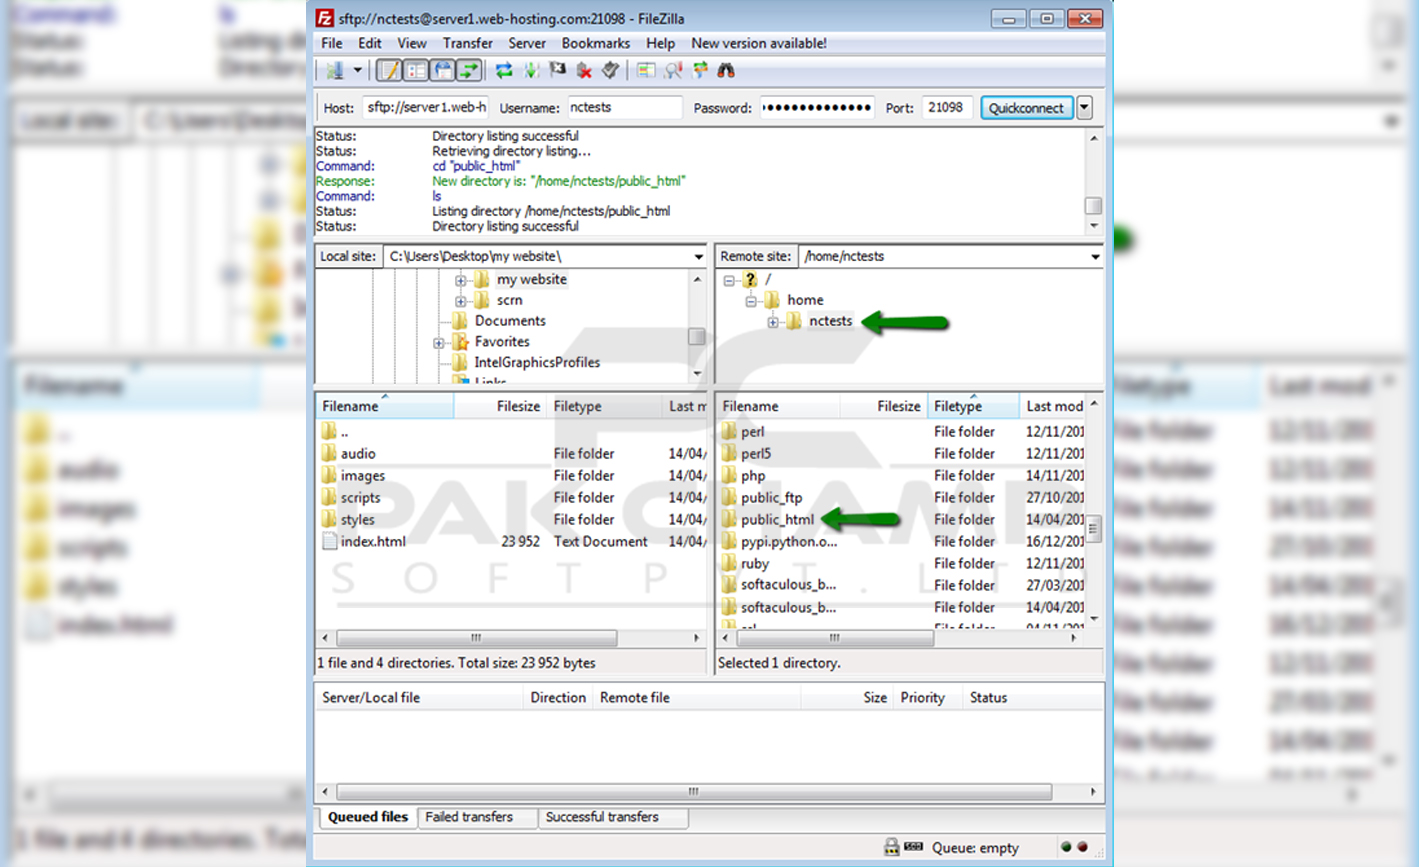Click the colored-rows list toolbar icon
Screen dimensions: 1419x867
tap(646, 70)
